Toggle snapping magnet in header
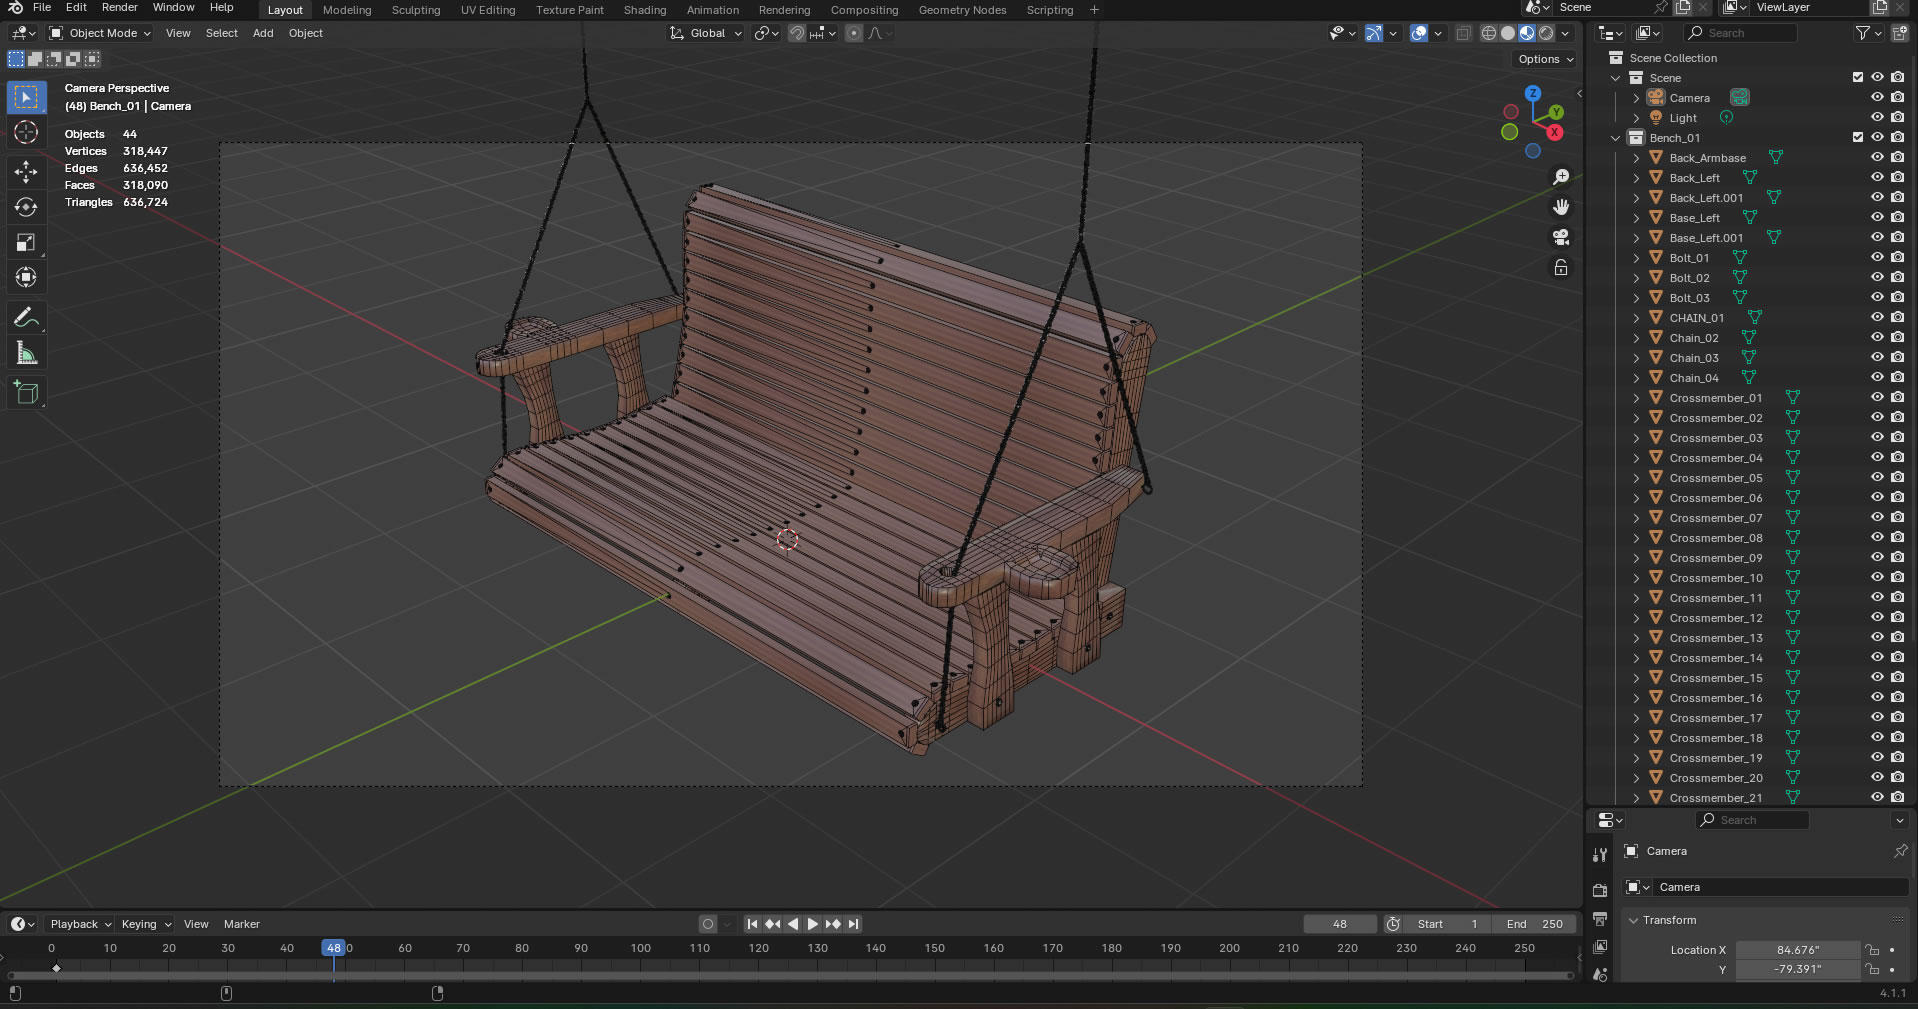 coord(797,33)
